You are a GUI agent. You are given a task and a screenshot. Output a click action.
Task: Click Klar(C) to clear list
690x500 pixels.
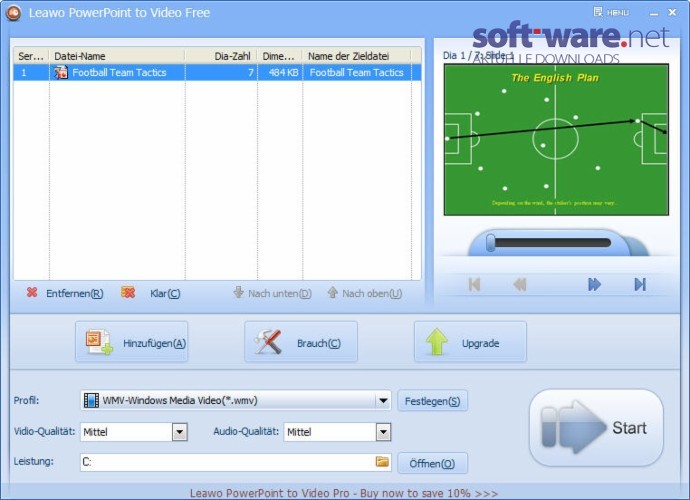click(165, 294)
